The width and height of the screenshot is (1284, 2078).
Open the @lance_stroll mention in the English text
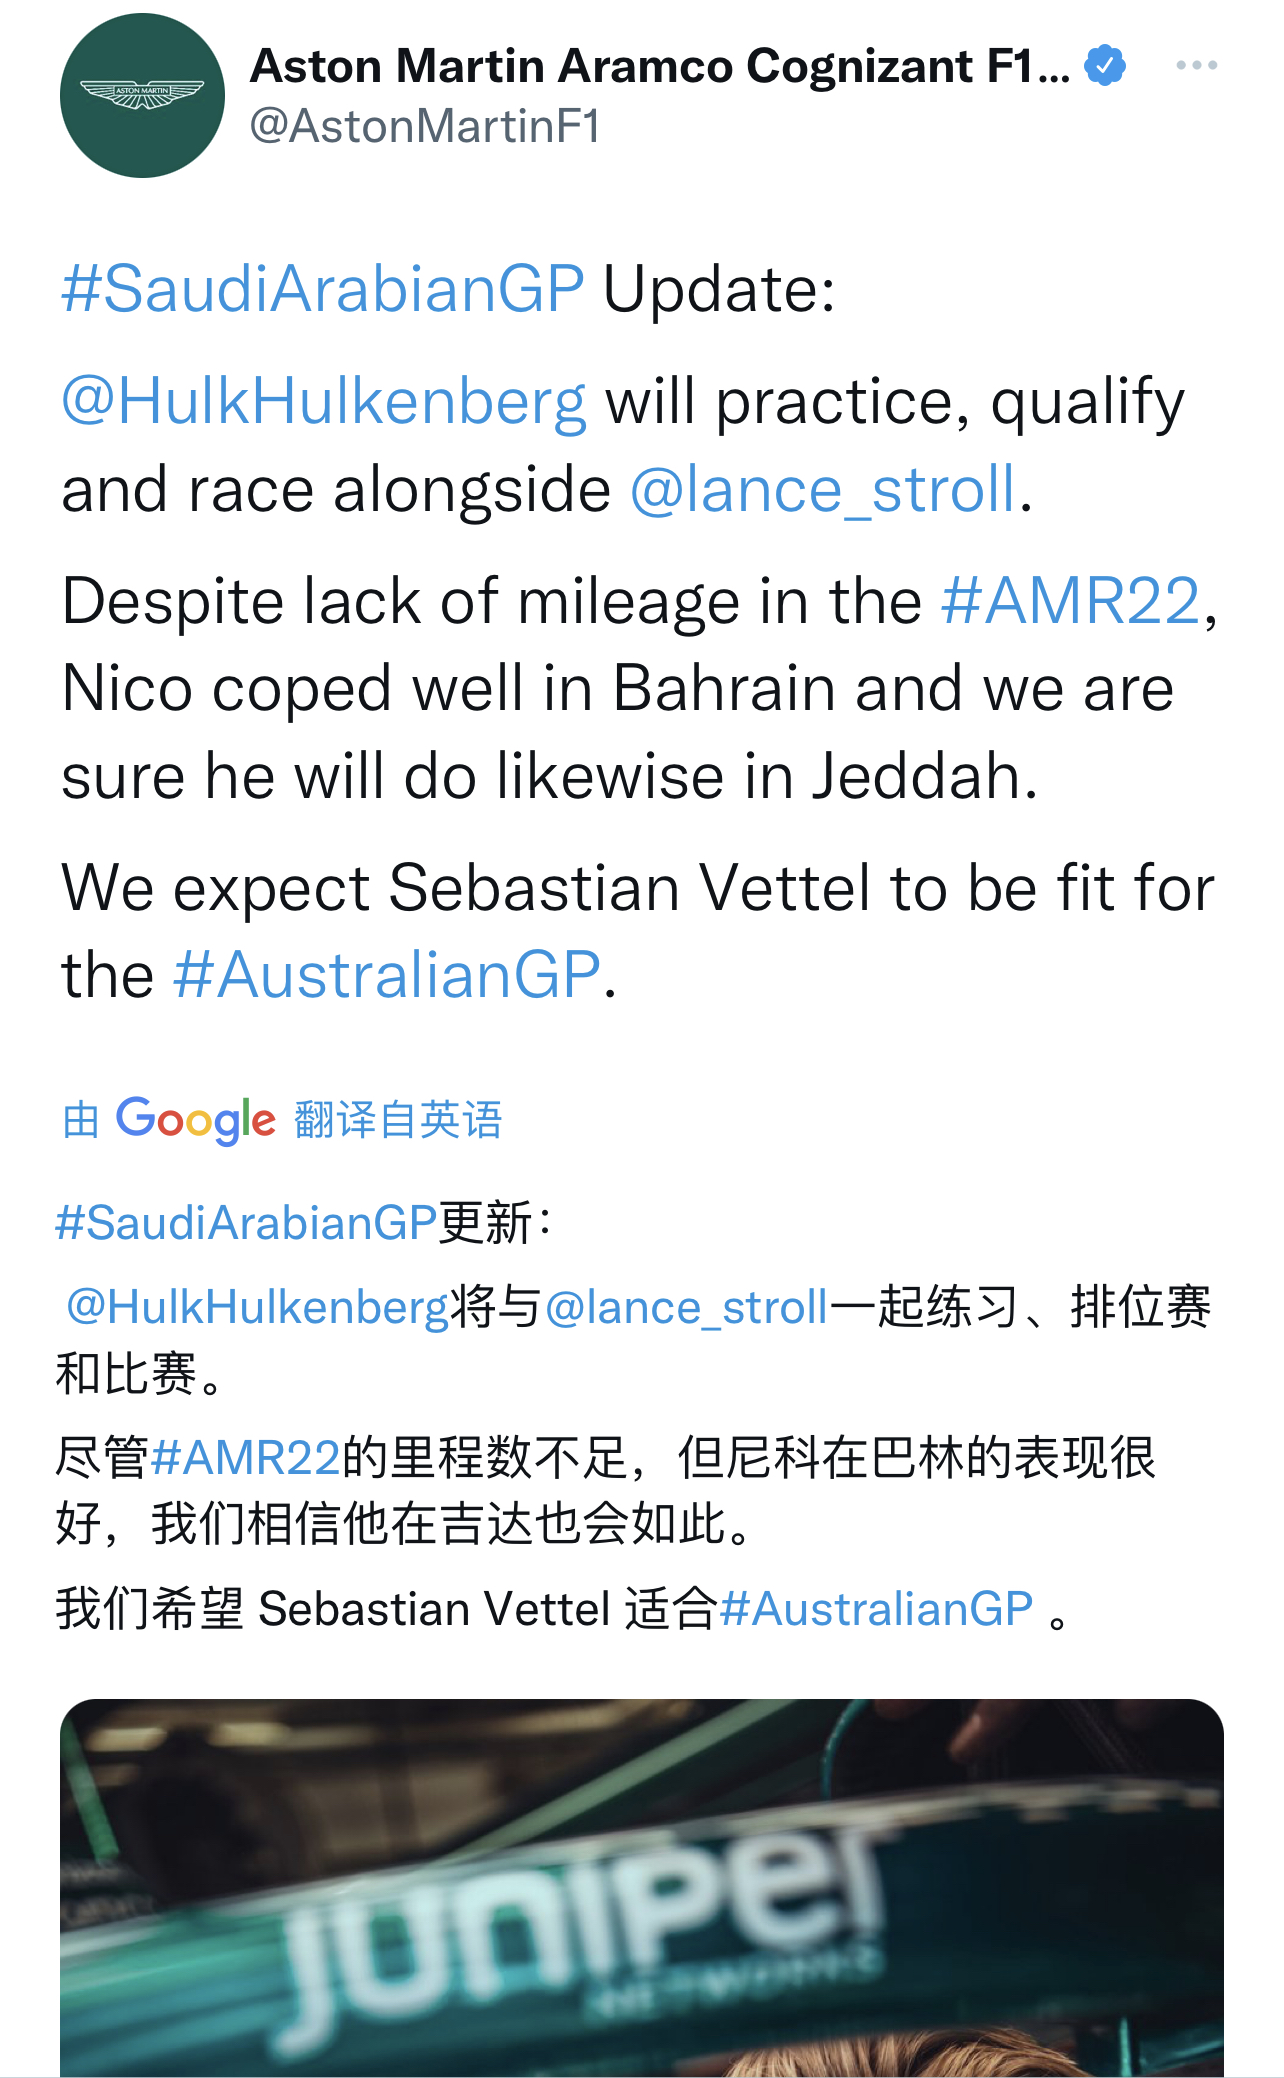click(822, 490)
